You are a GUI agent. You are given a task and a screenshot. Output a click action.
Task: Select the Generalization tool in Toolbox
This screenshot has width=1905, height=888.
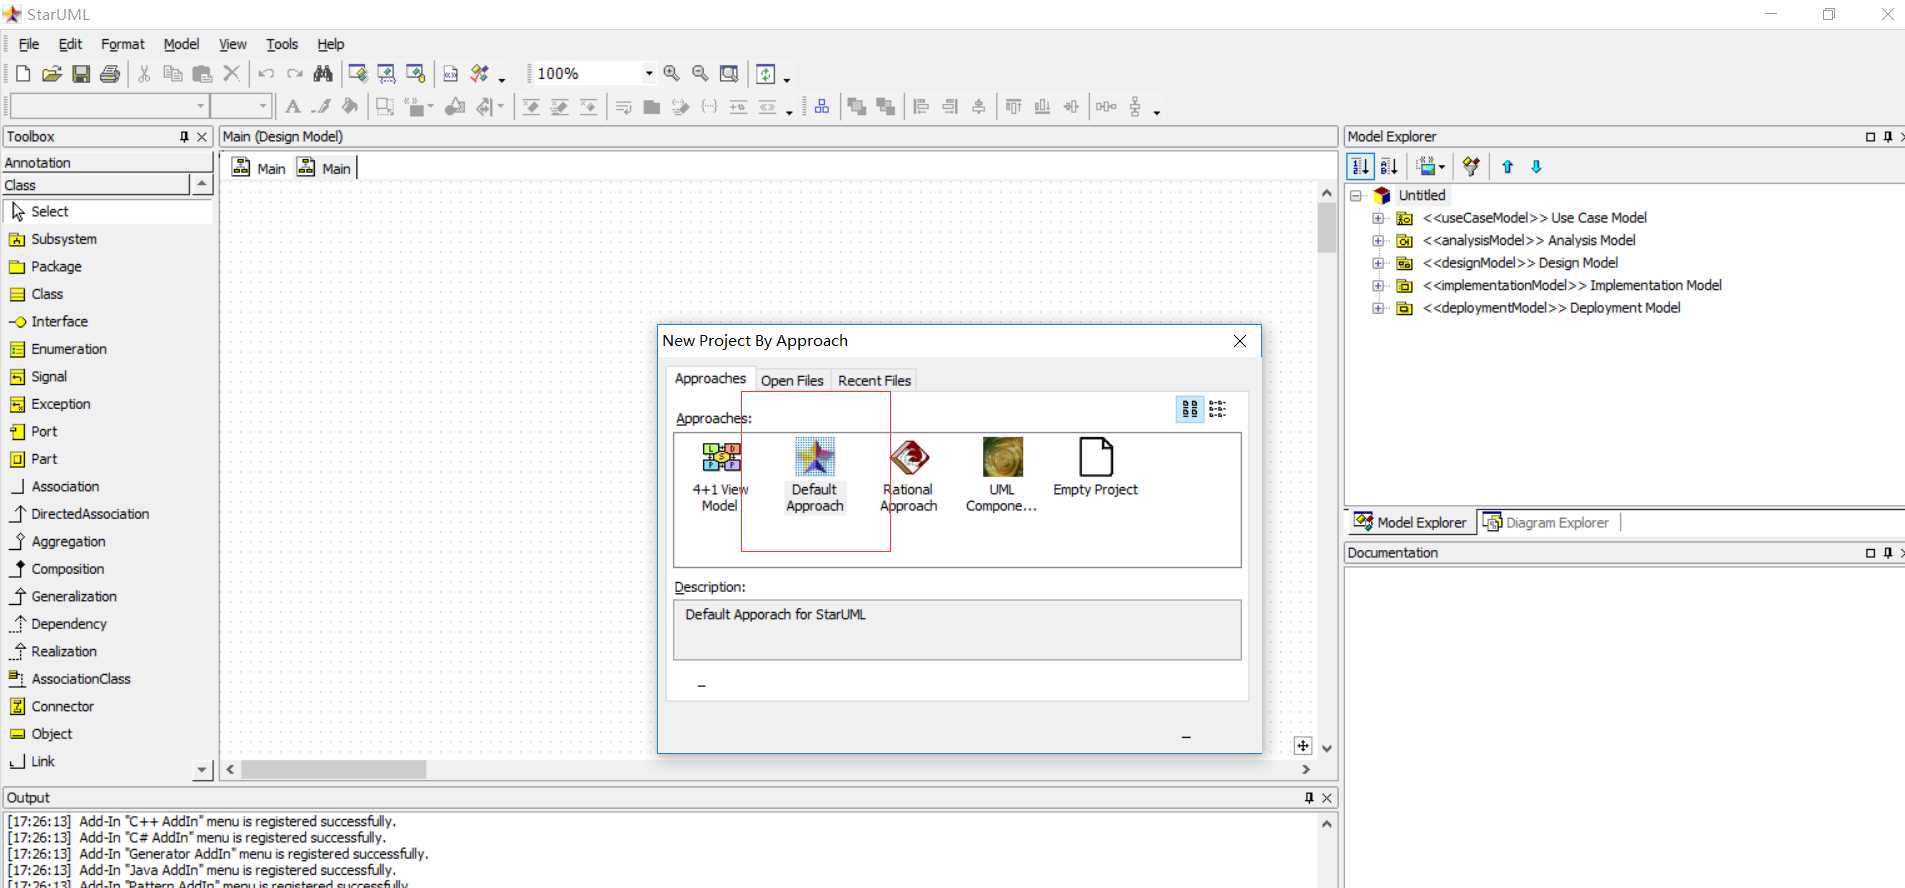coord(107,597)
